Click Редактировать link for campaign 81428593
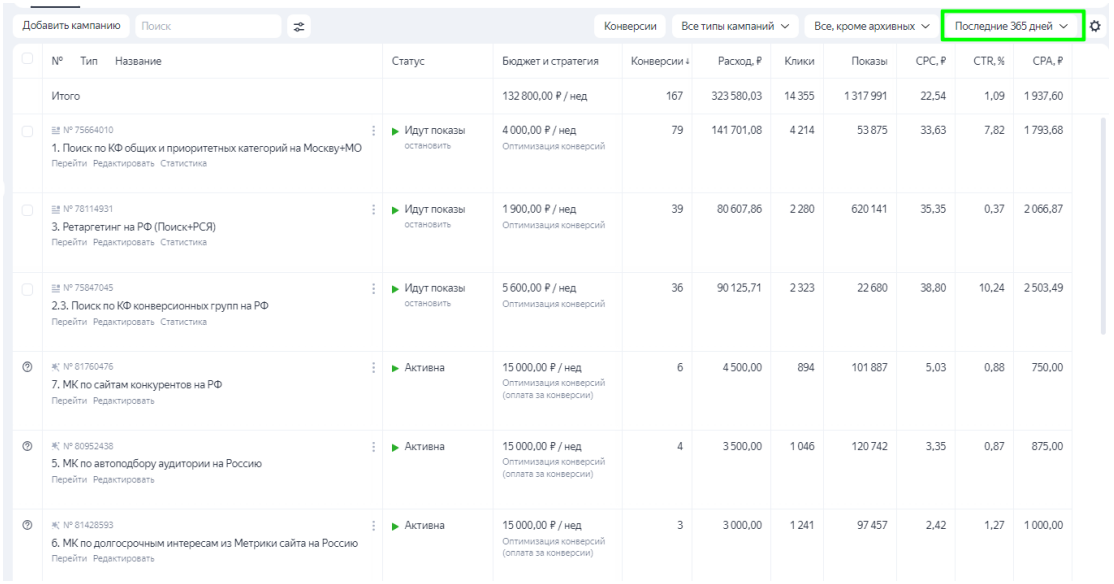 124,558
